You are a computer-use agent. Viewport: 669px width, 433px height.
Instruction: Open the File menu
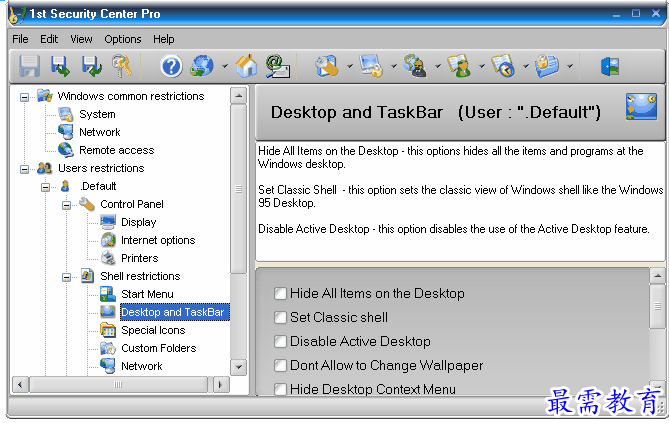click(20, 39)
